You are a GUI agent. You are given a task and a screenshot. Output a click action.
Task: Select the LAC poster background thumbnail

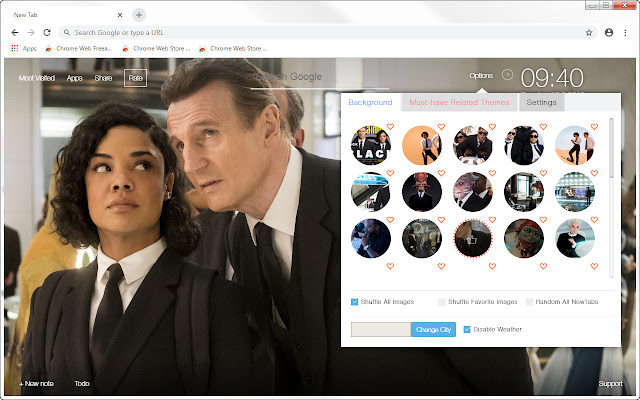click(371, 145)
